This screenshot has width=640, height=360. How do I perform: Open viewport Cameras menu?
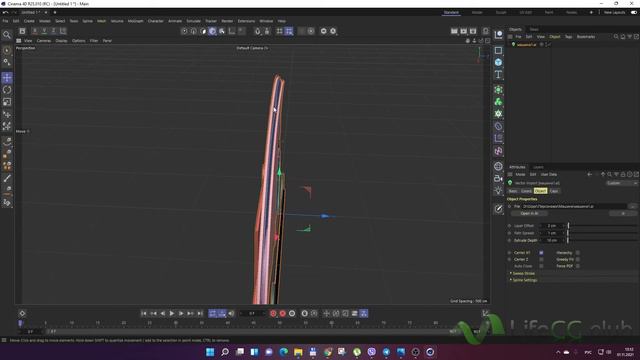point(44,41)
